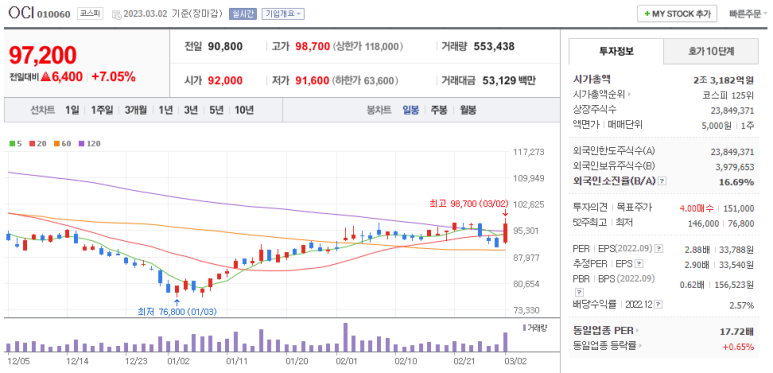
Task: Click the green 5-day moving average swatch
Action: point(12,144)
